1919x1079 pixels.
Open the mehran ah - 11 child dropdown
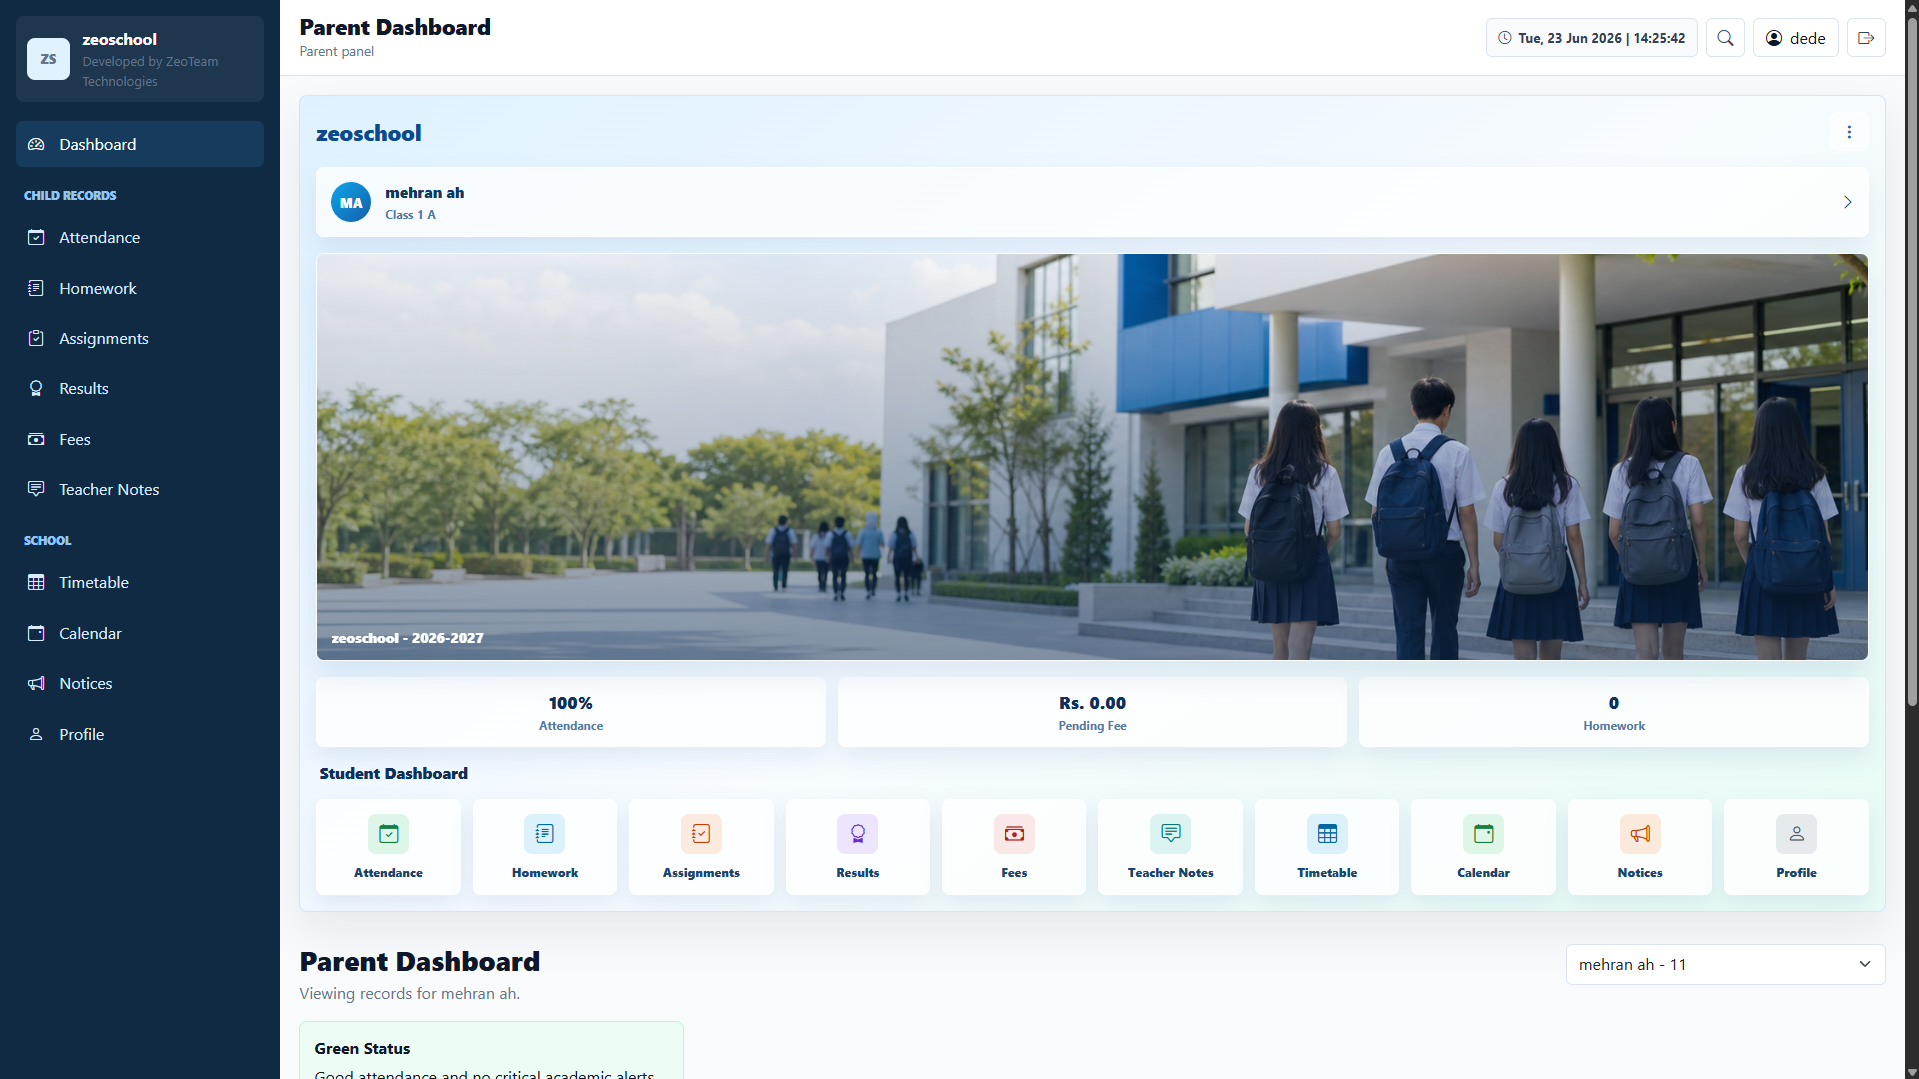[1725, 964]
